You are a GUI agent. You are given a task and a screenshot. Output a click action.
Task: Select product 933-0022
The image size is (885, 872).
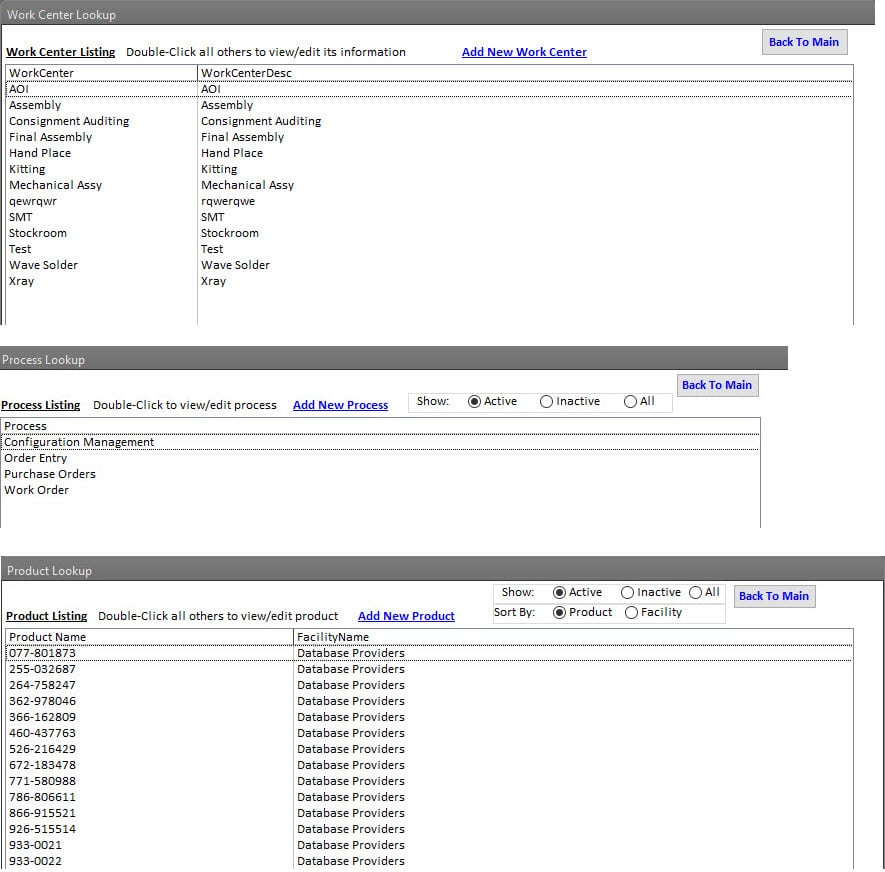[x=429, y=861]
